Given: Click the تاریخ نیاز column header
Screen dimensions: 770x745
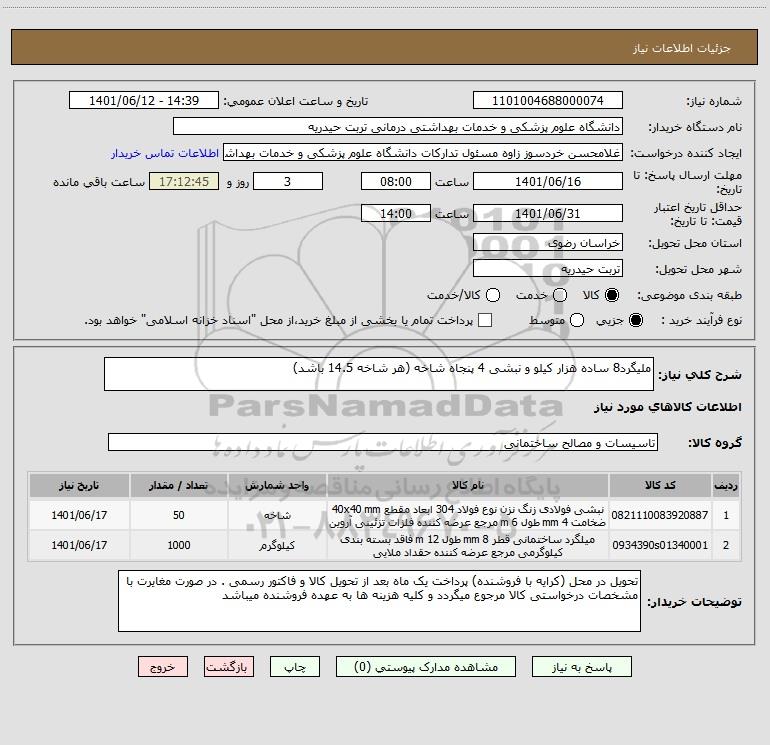Looking at the screenshot, I should tap(79, 485).
